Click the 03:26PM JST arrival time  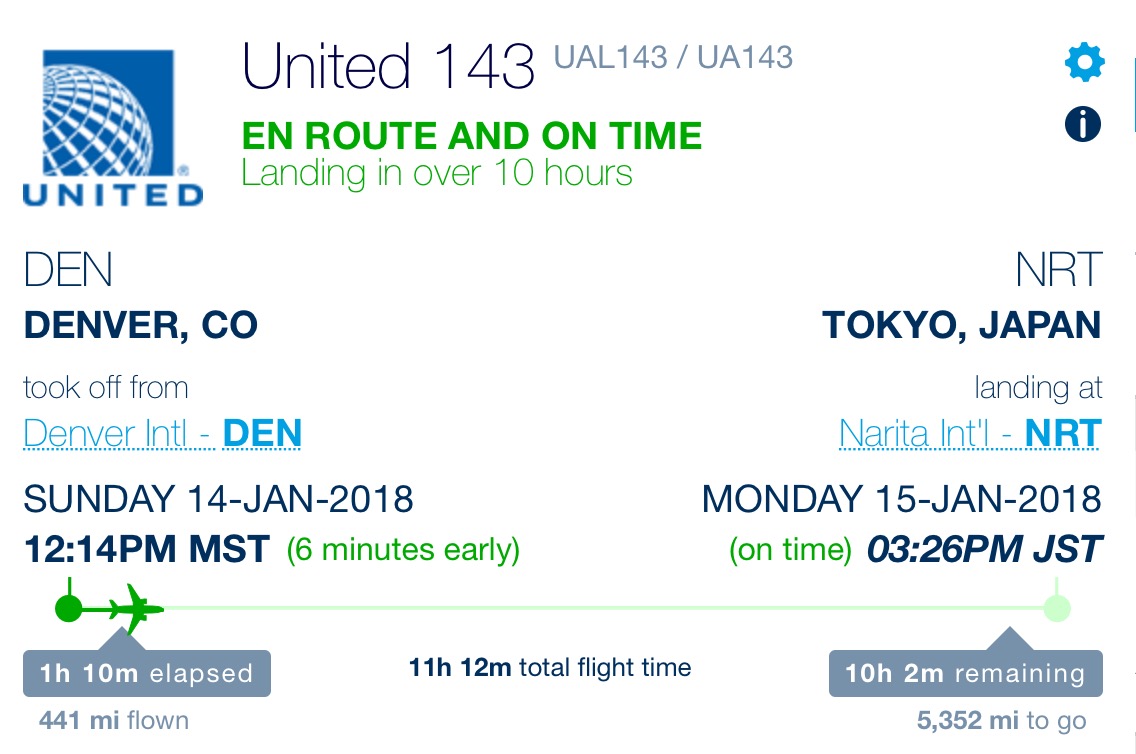pos(985,549)
